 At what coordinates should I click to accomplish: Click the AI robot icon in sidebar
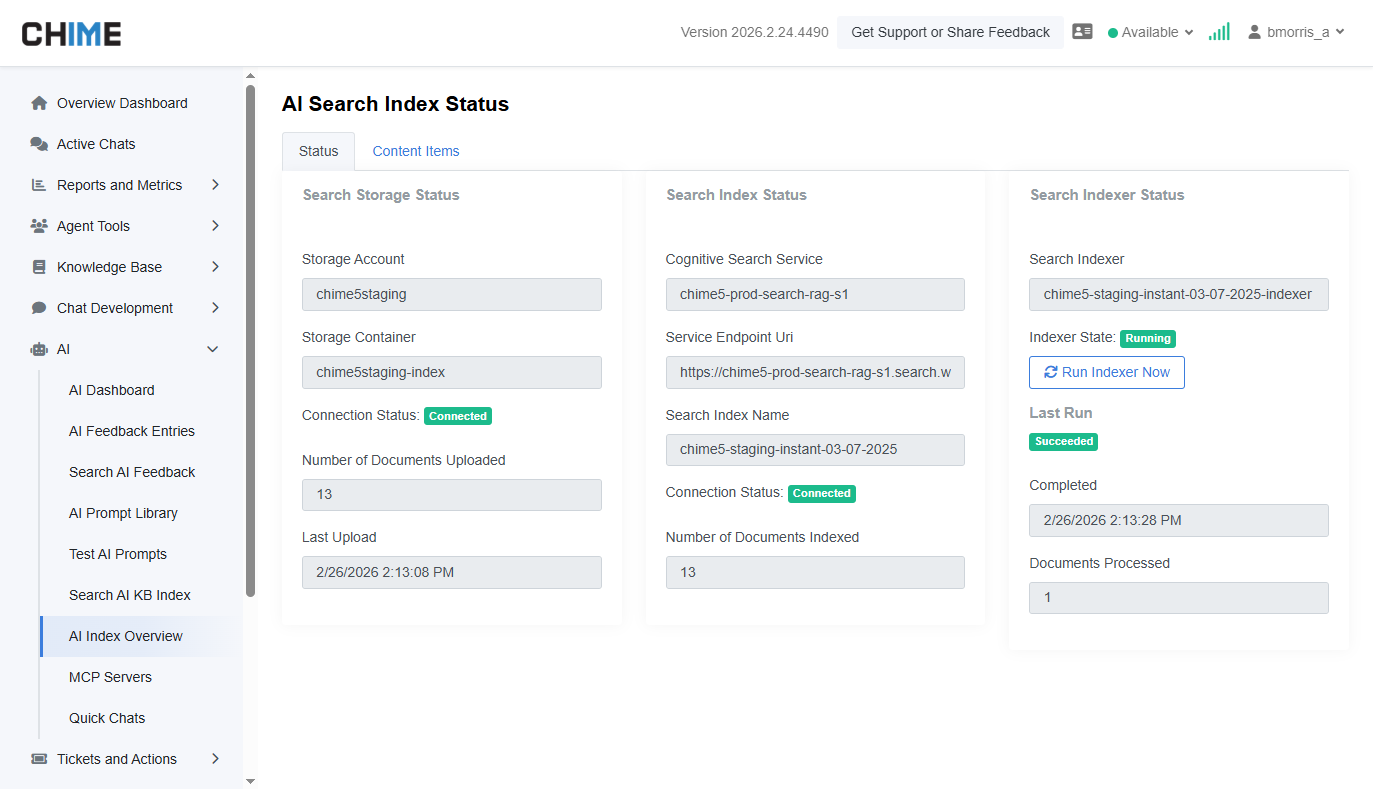click(x=39, y=349)
